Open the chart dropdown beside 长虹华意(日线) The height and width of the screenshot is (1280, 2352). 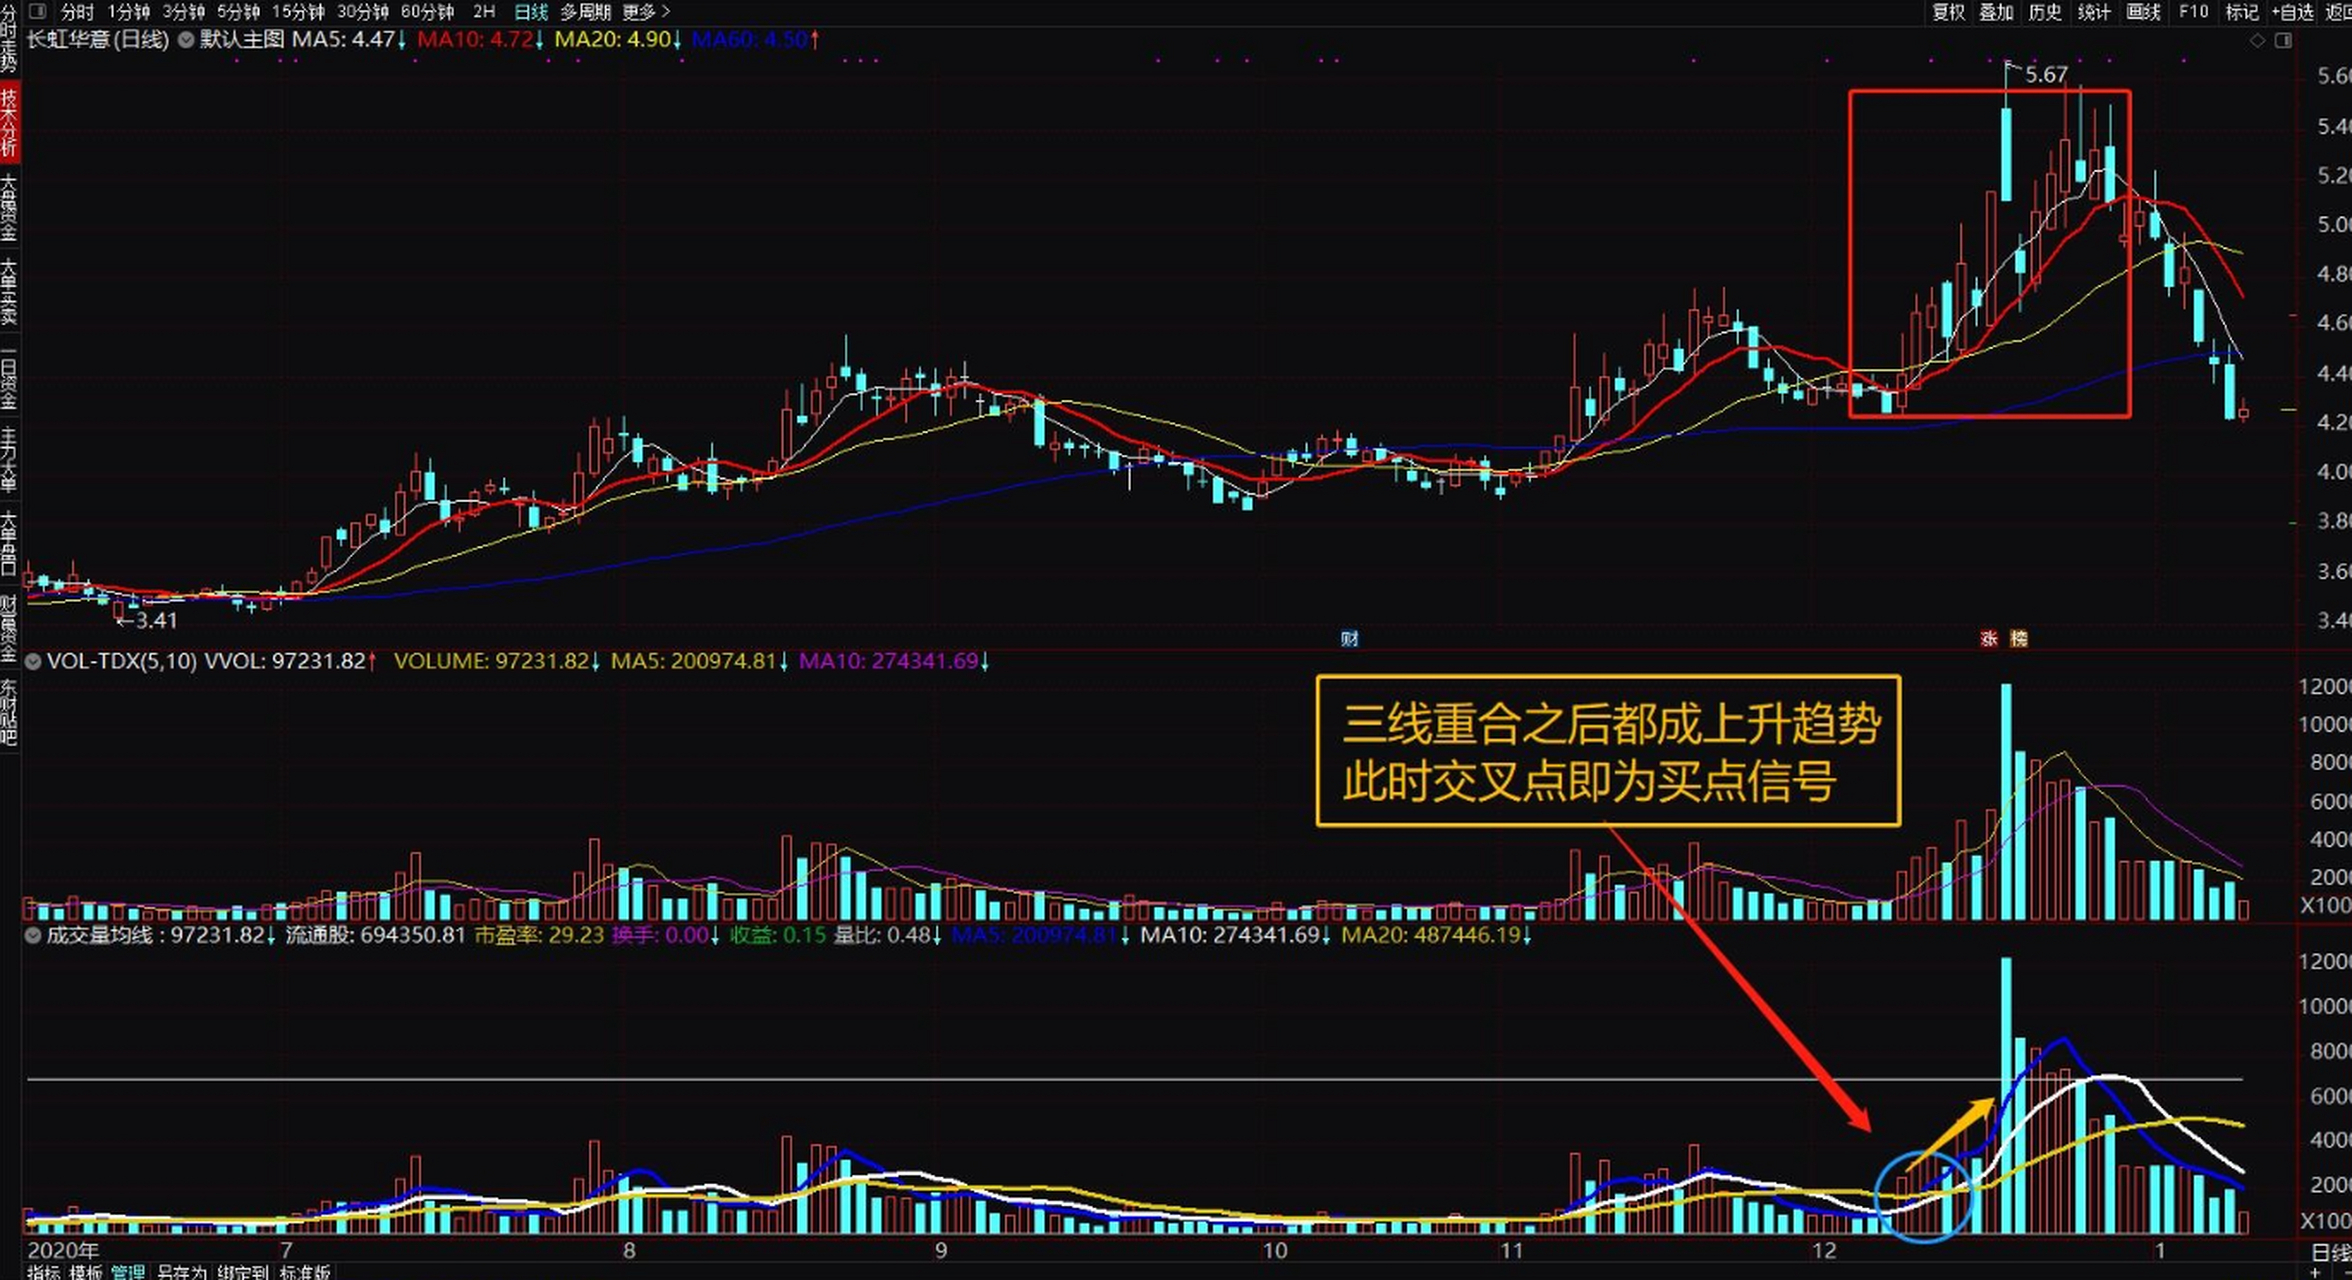[186, 40]
